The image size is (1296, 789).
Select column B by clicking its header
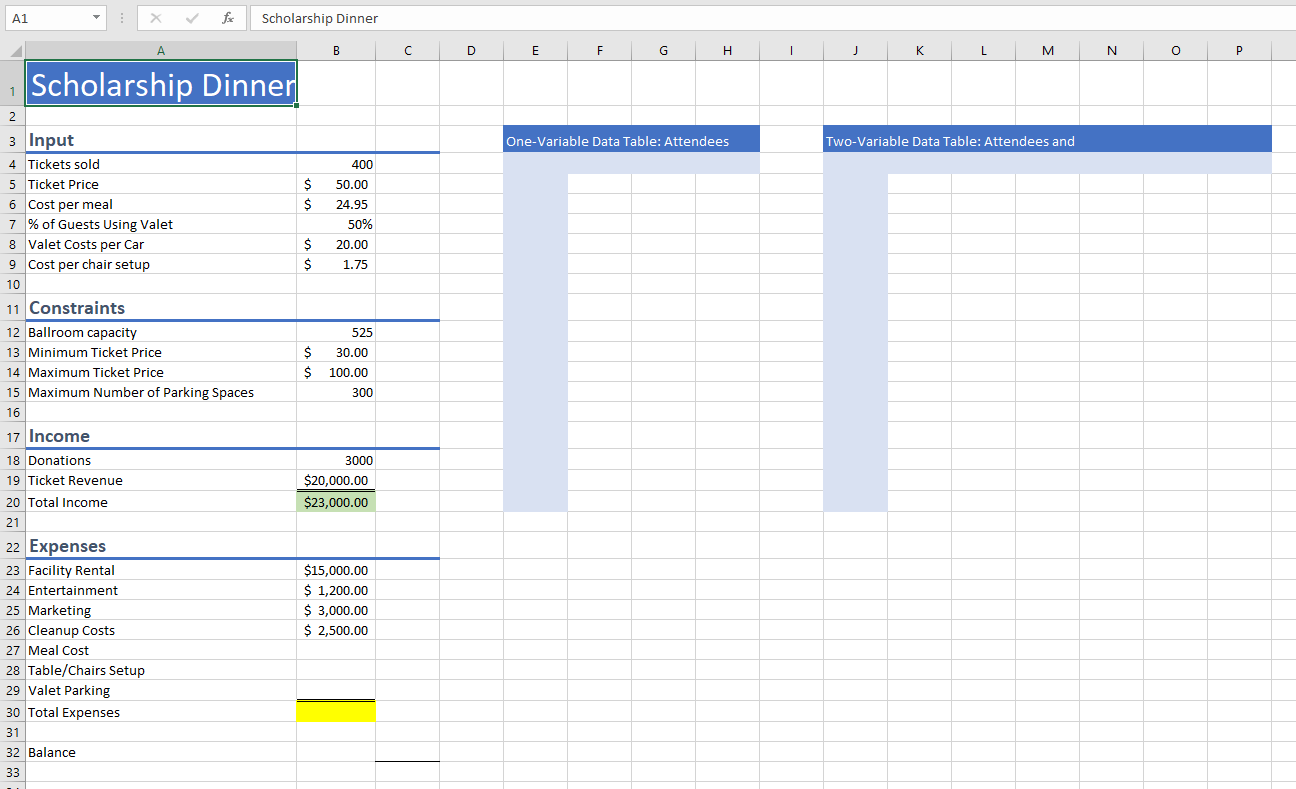pos(336,49)
